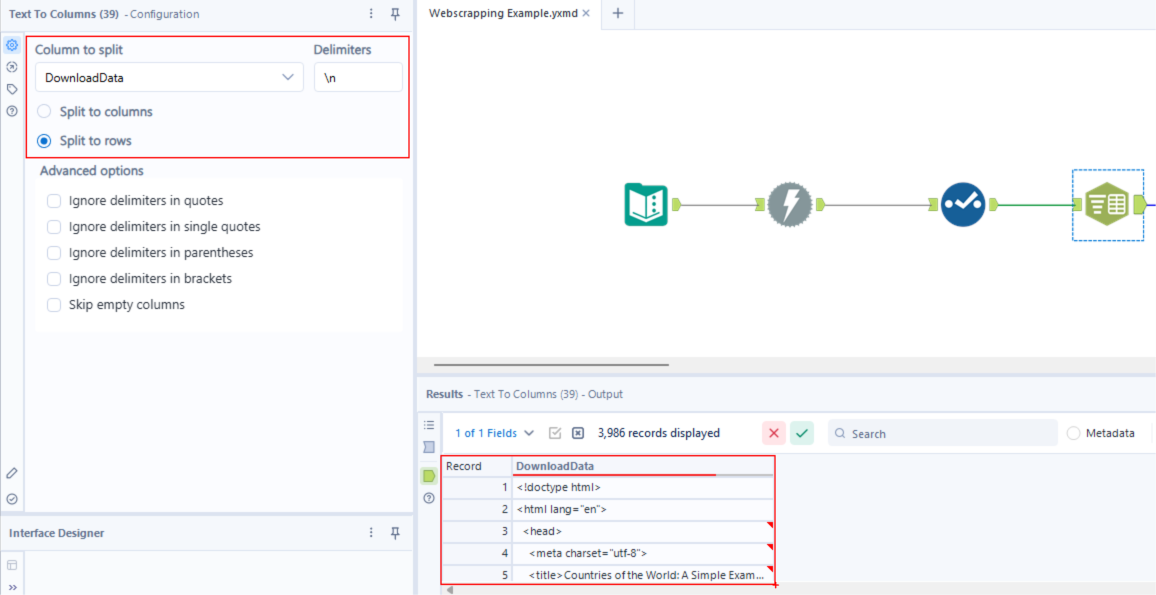The width and height of the screenshot is (1156, 595).
Task: Open Interface Designer kebab options menu
Action: tap(371, 532)
